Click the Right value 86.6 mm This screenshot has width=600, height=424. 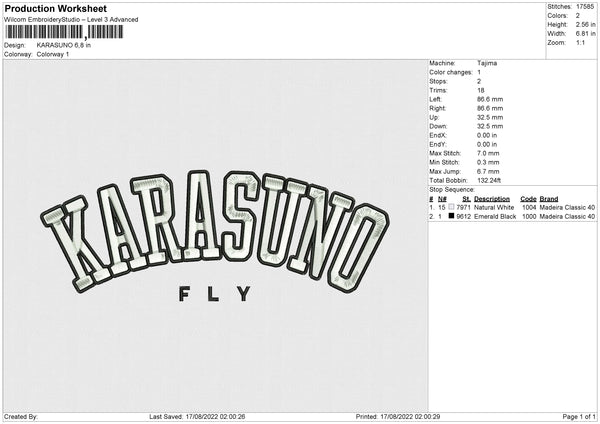pos(490,108)
